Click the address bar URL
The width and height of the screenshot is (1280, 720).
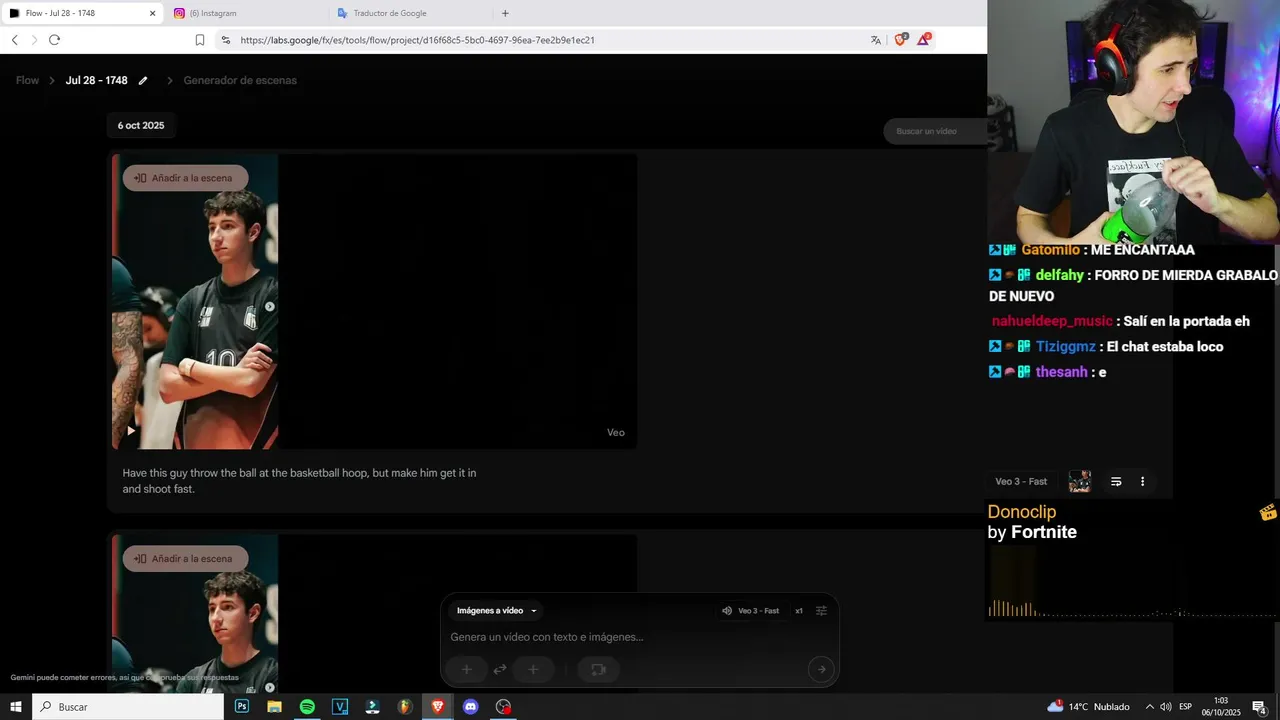click(x=418, y=40)
